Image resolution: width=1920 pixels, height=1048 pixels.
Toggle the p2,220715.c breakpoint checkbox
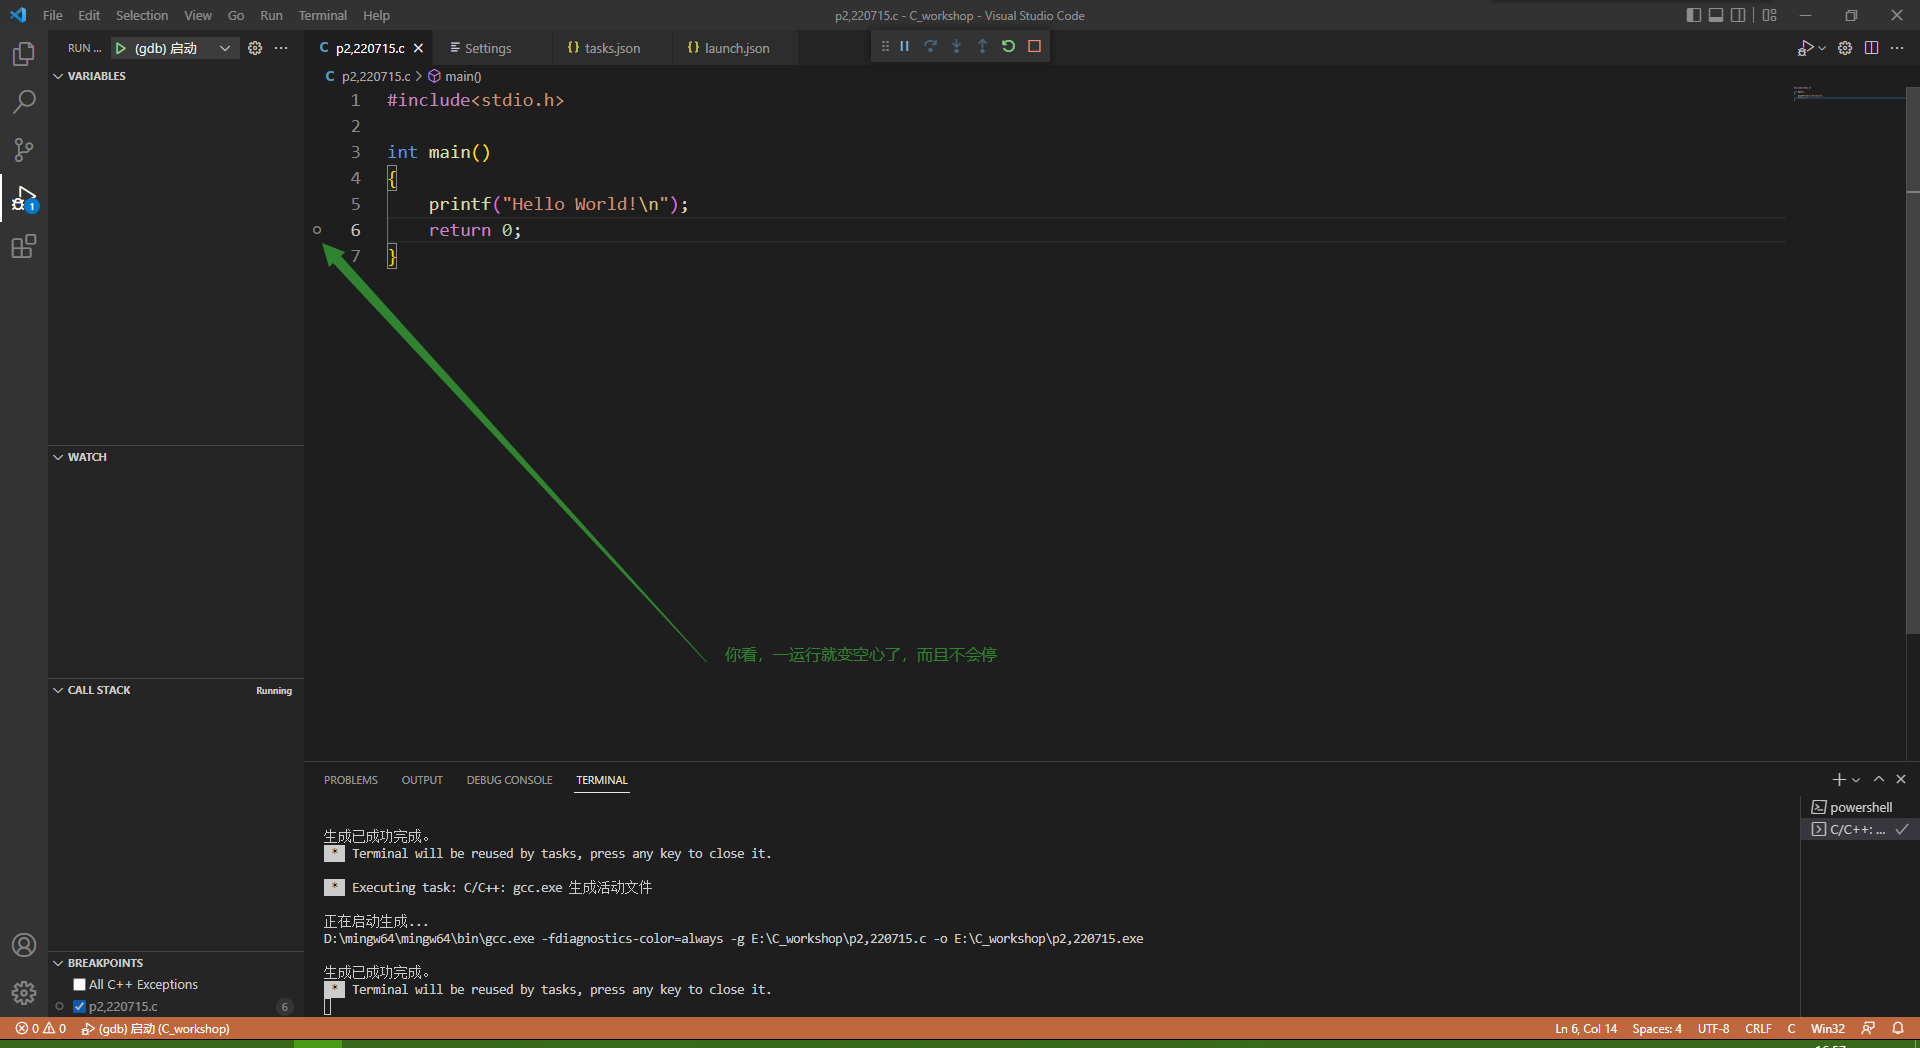pos(79,1007)
